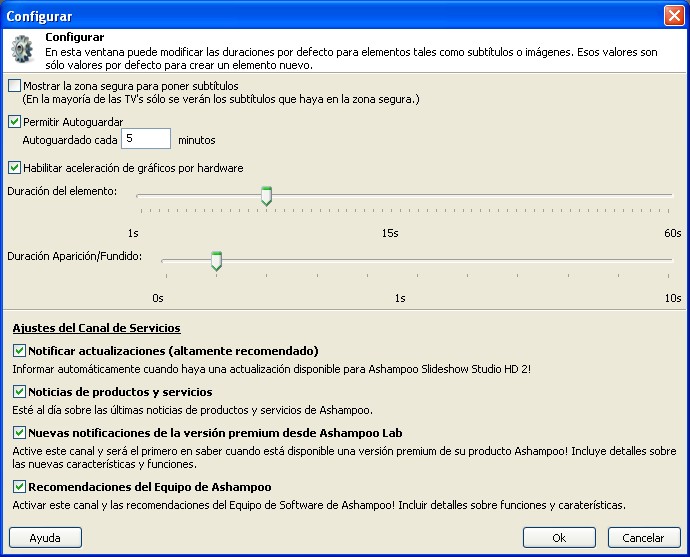Click the 1s label under Aparición/Fundido slider
Screen dimensions: 690x557
click(400, 298)
